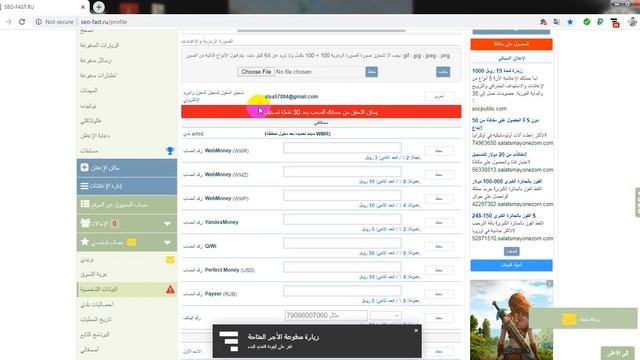Save the Payeer row with its button
The image size is (640, 360).
pyautogui.click(x=439, y=294)
